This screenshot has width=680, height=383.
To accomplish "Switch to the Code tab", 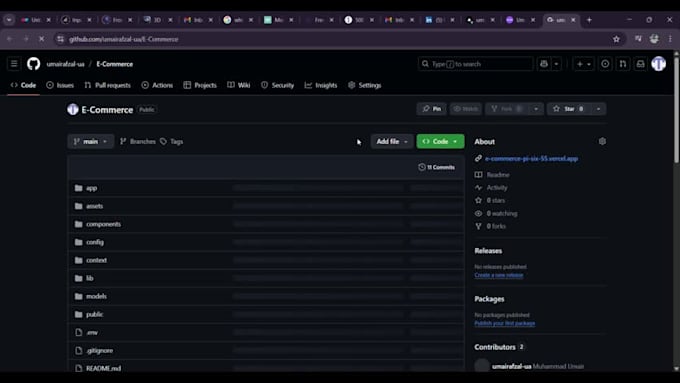I will click(23, 85).
